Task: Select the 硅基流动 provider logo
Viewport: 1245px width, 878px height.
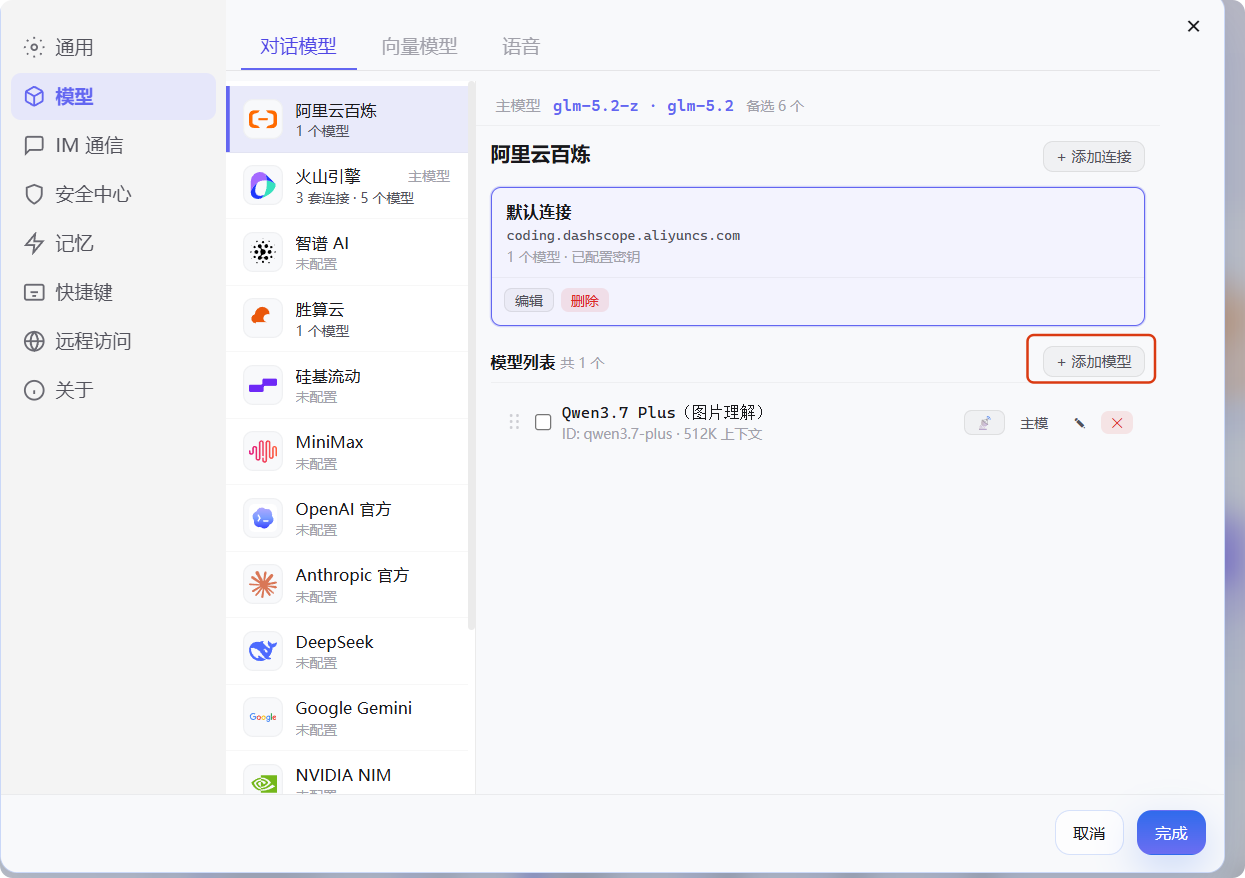Action: click(x=263, y=385)
